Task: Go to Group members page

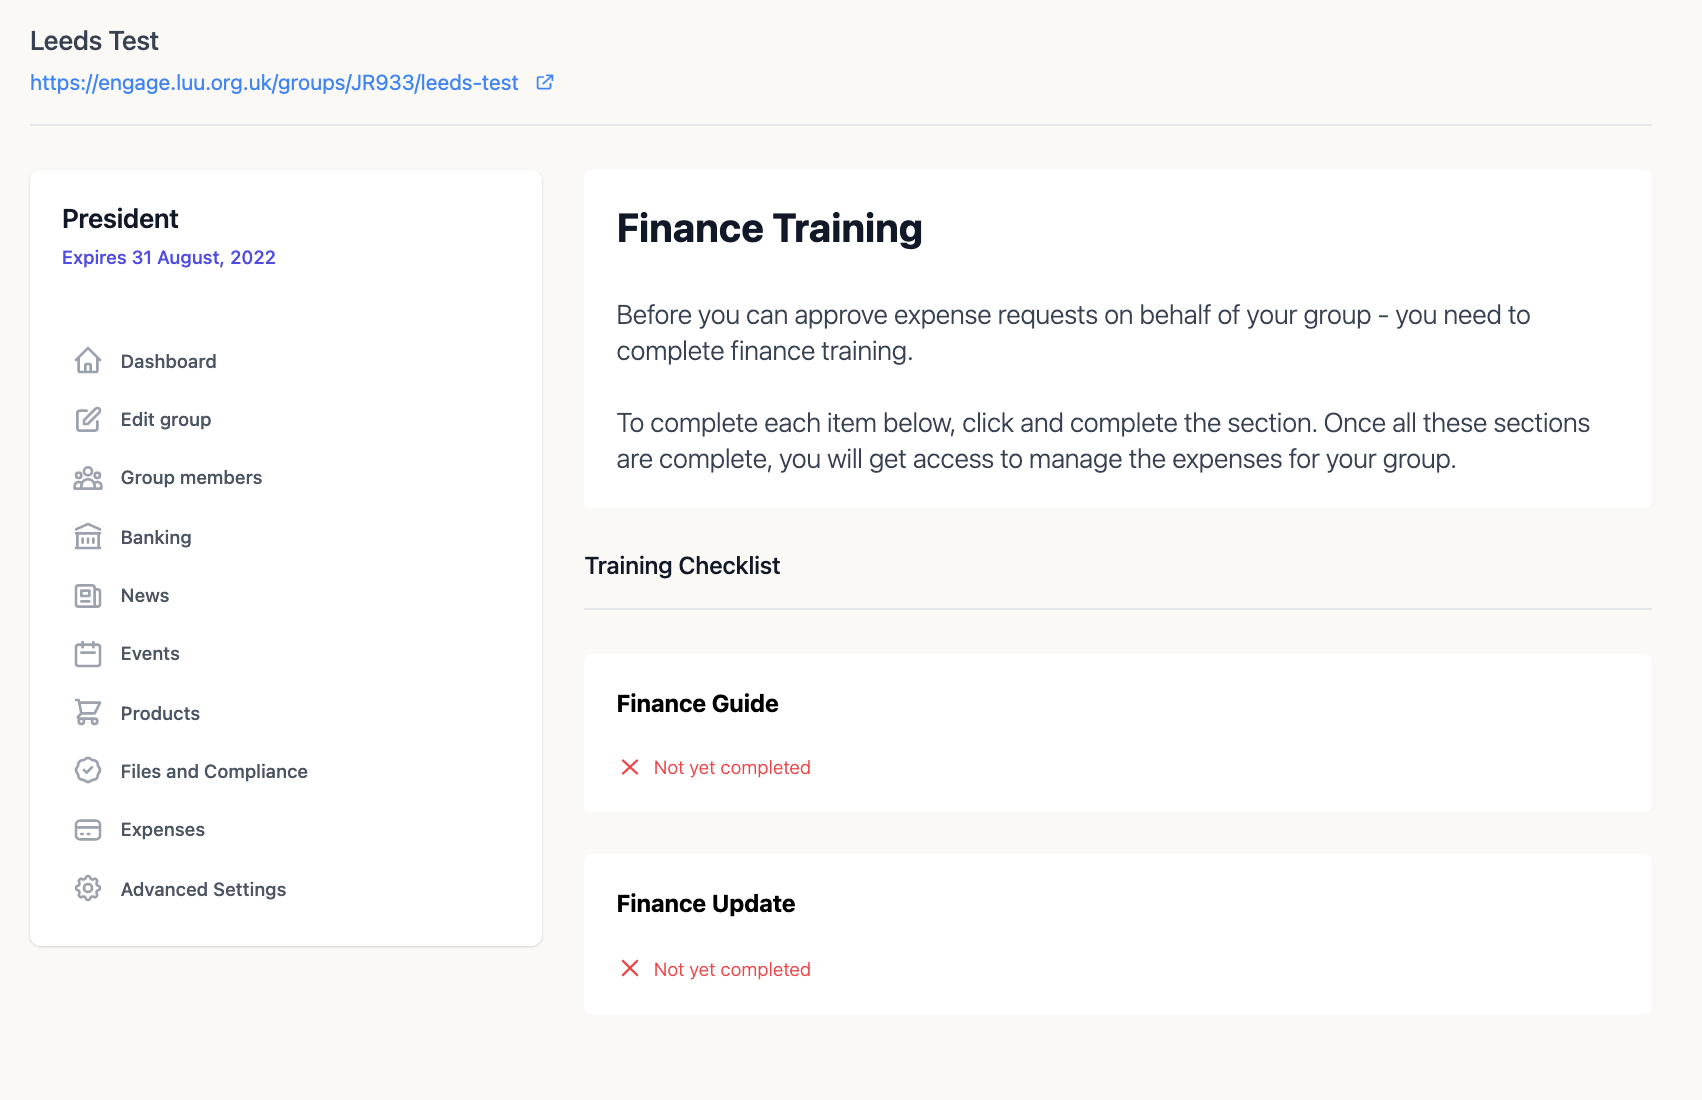Action: pos(191,478)
